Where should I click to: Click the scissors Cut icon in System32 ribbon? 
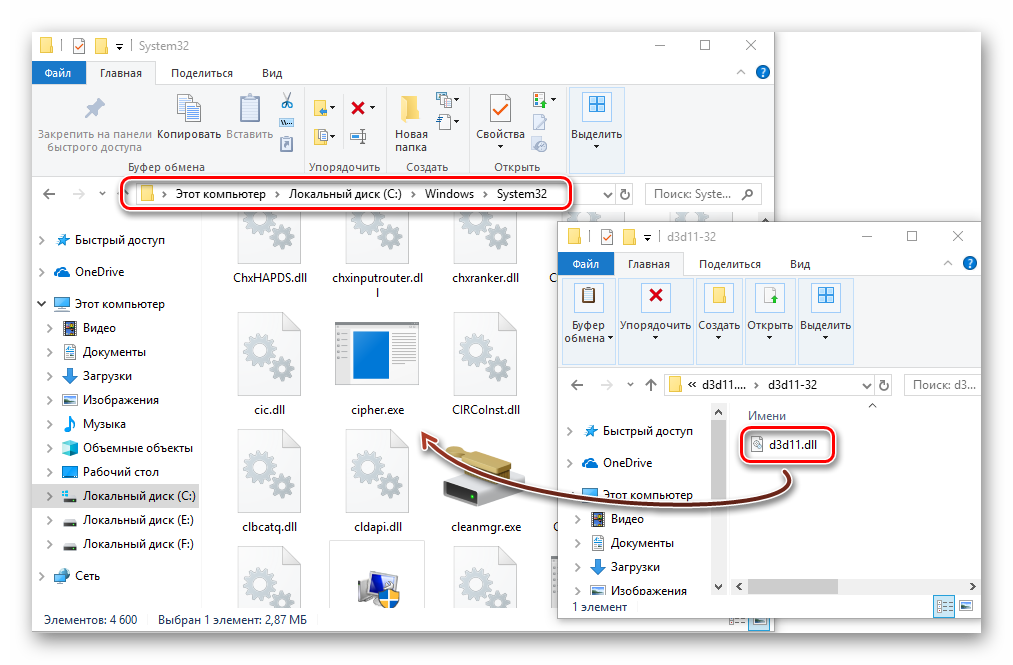click(x=286, y=101)
